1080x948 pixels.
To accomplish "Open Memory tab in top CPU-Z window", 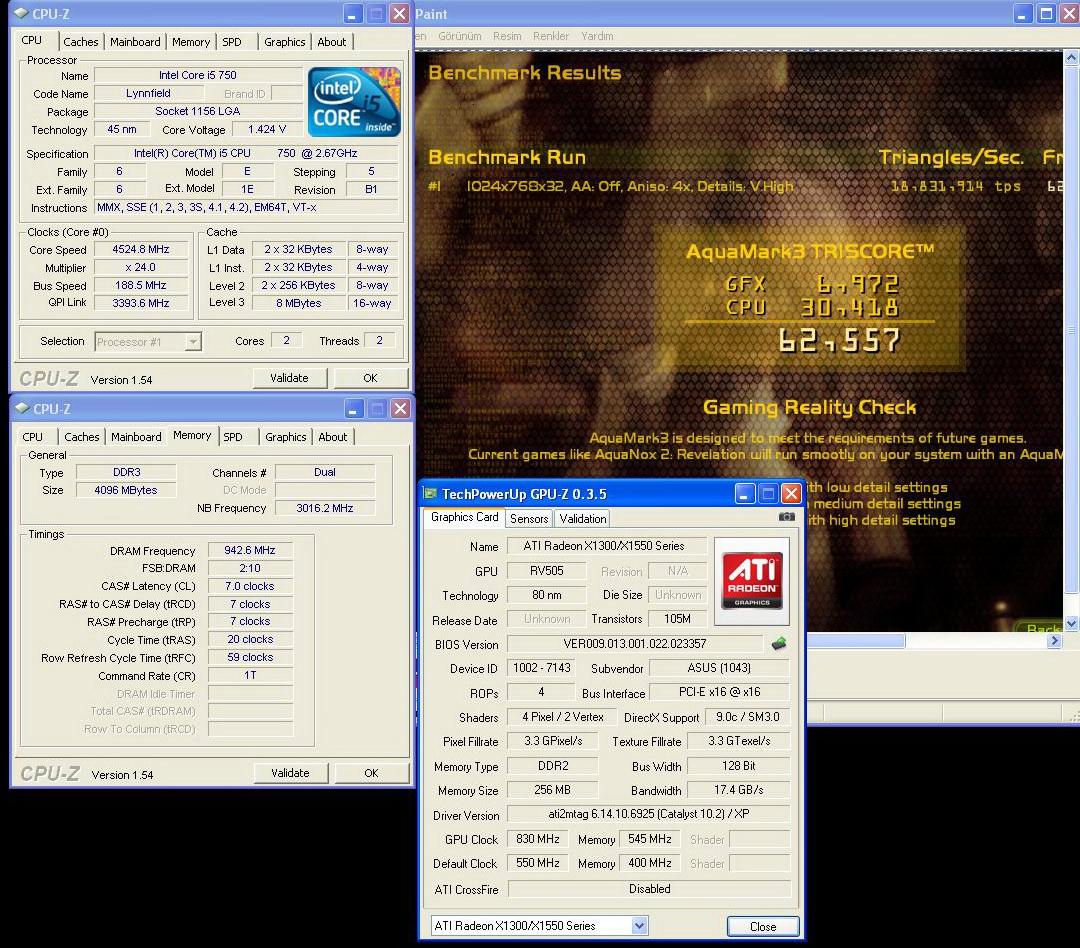I will tap(191, 42).
